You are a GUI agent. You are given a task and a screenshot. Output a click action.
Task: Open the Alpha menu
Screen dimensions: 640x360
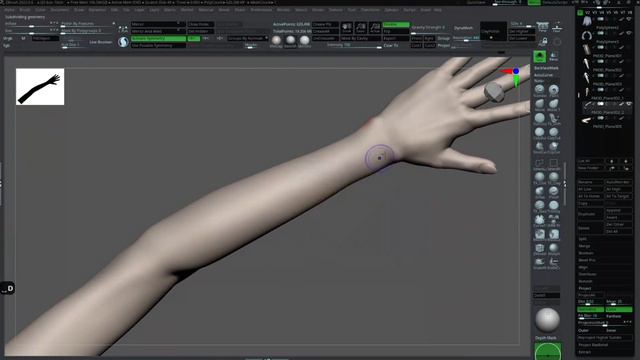pos(9,9)
